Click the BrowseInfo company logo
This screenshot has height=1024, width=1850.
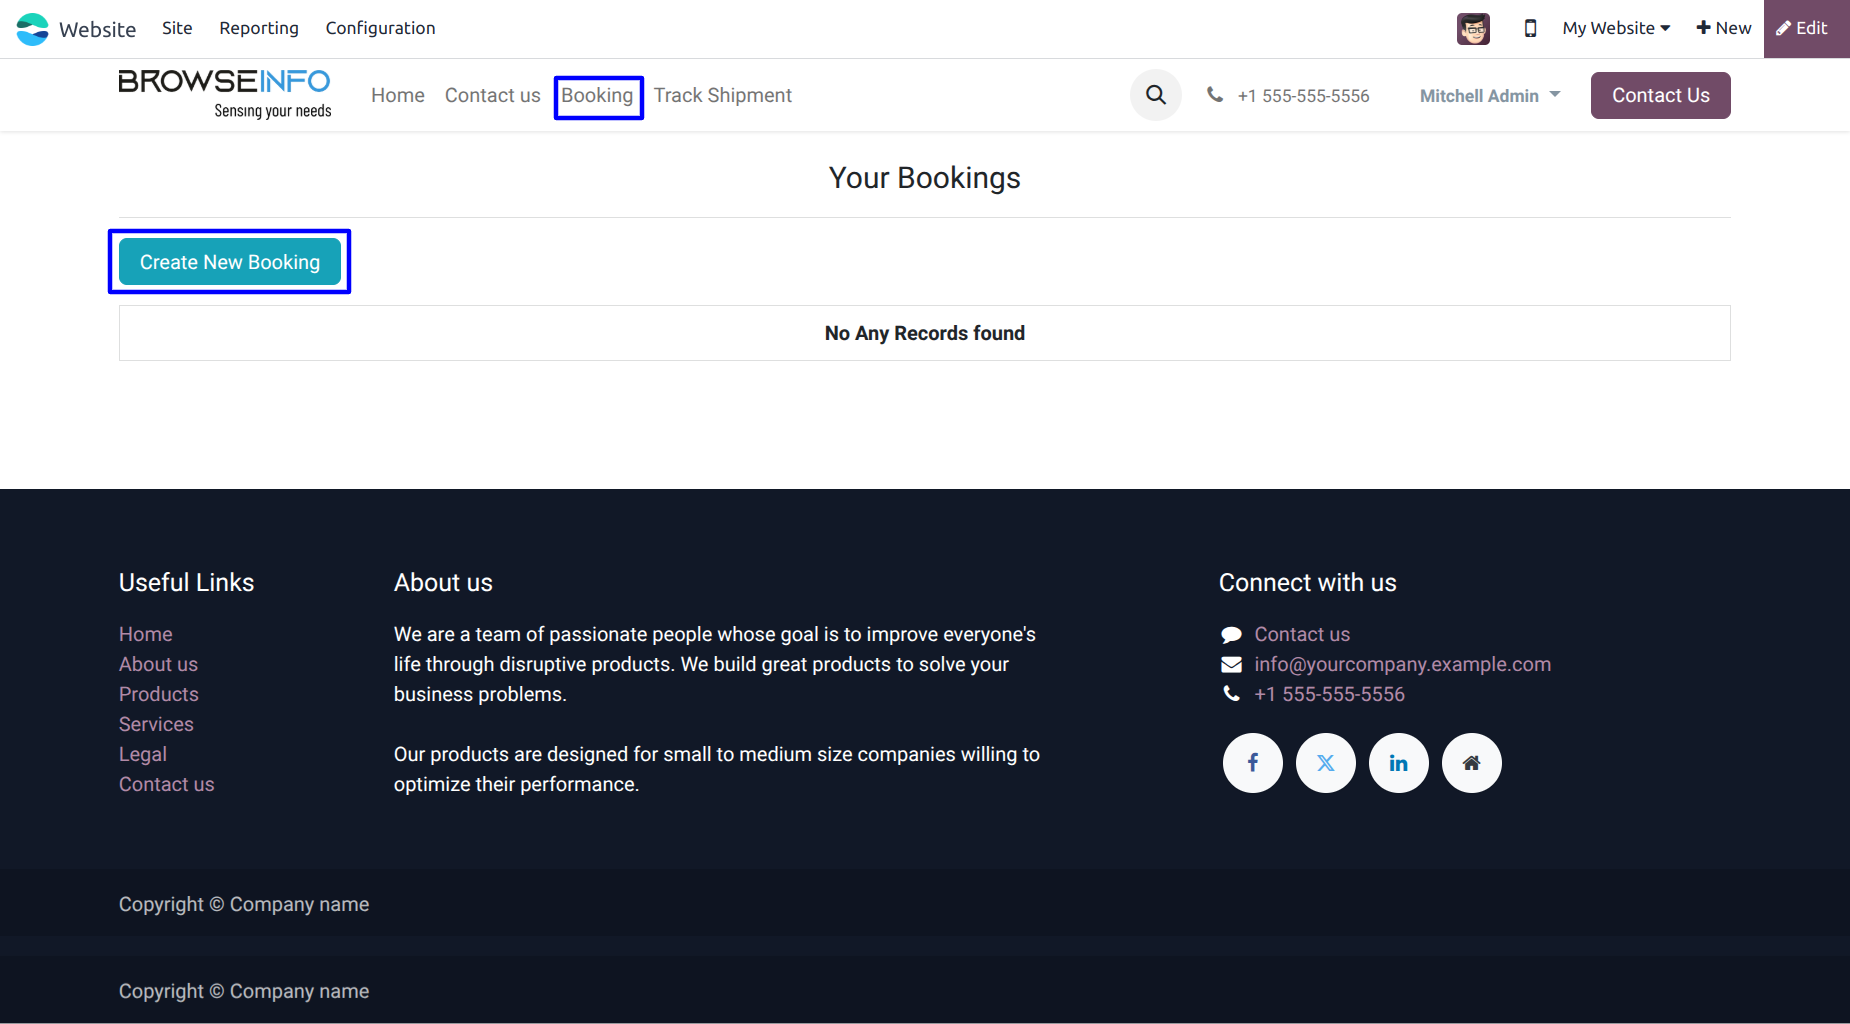[225, 94]
